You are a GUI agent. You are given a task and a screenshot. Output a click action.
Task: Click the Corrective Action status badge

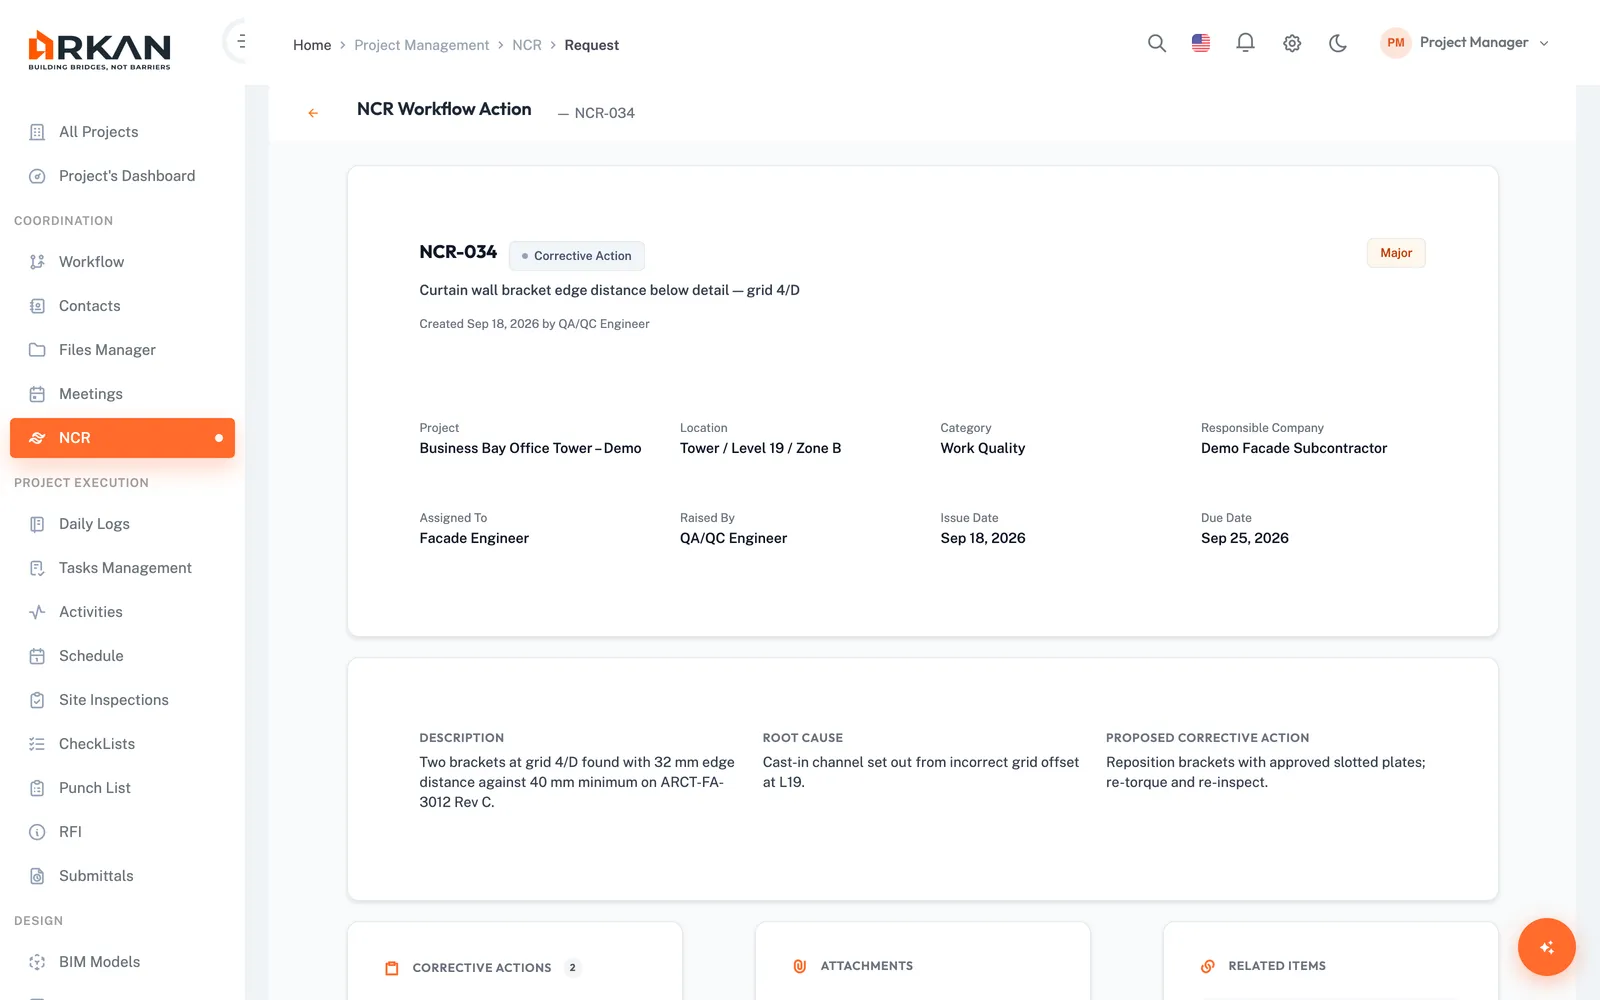(x=577, y=256)
